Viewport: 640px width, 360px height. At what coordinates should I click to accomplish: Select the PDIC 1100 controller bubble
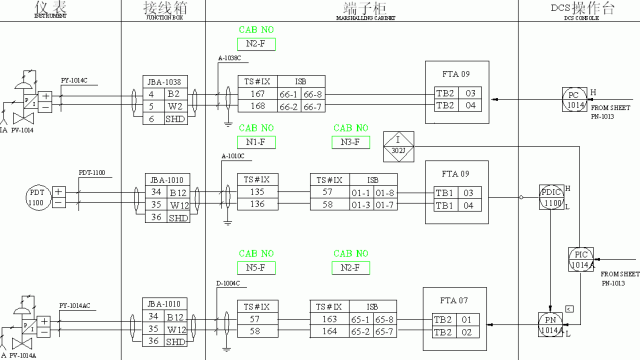pos(551,197)
